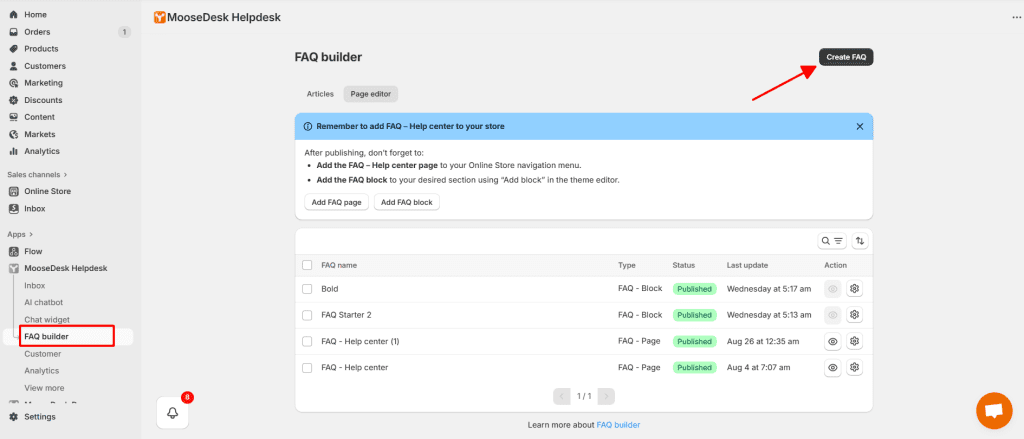Open Chat widget in MooseDesk submenu

(47, 319)
